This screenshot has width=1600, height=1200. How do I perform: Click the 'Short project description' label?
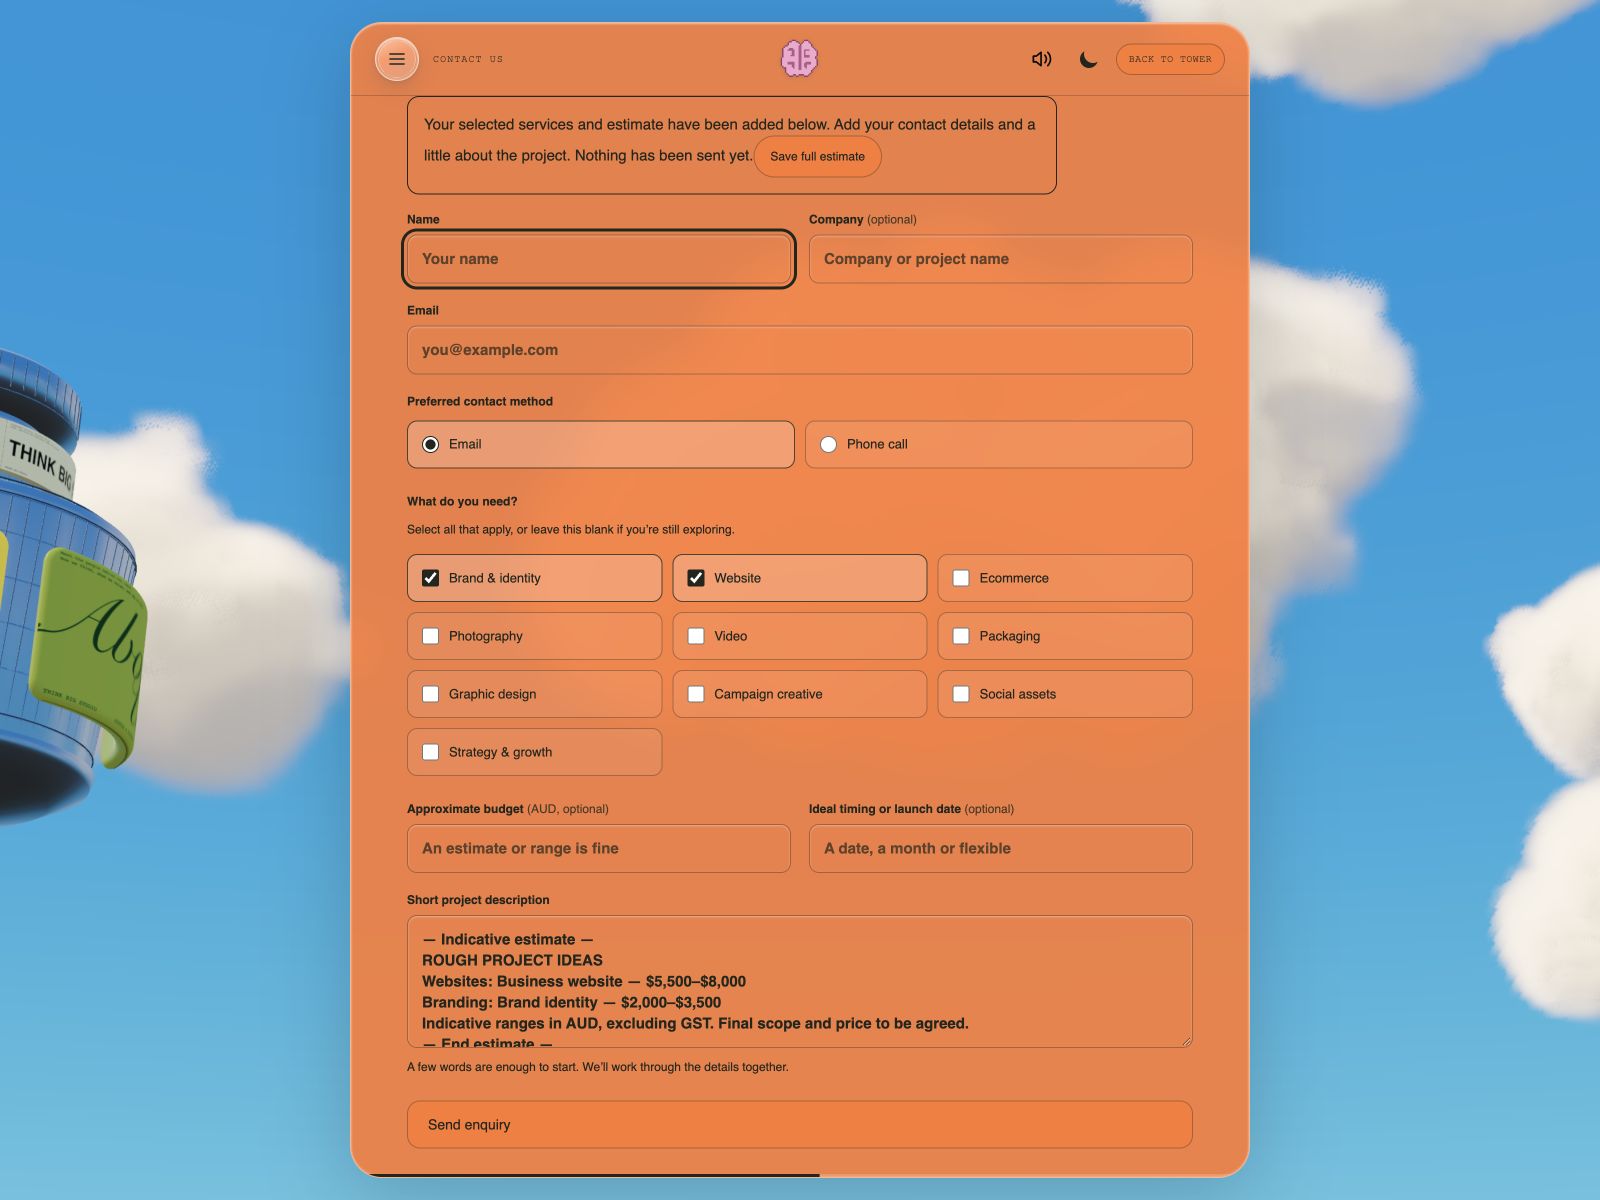pos(478,900)
